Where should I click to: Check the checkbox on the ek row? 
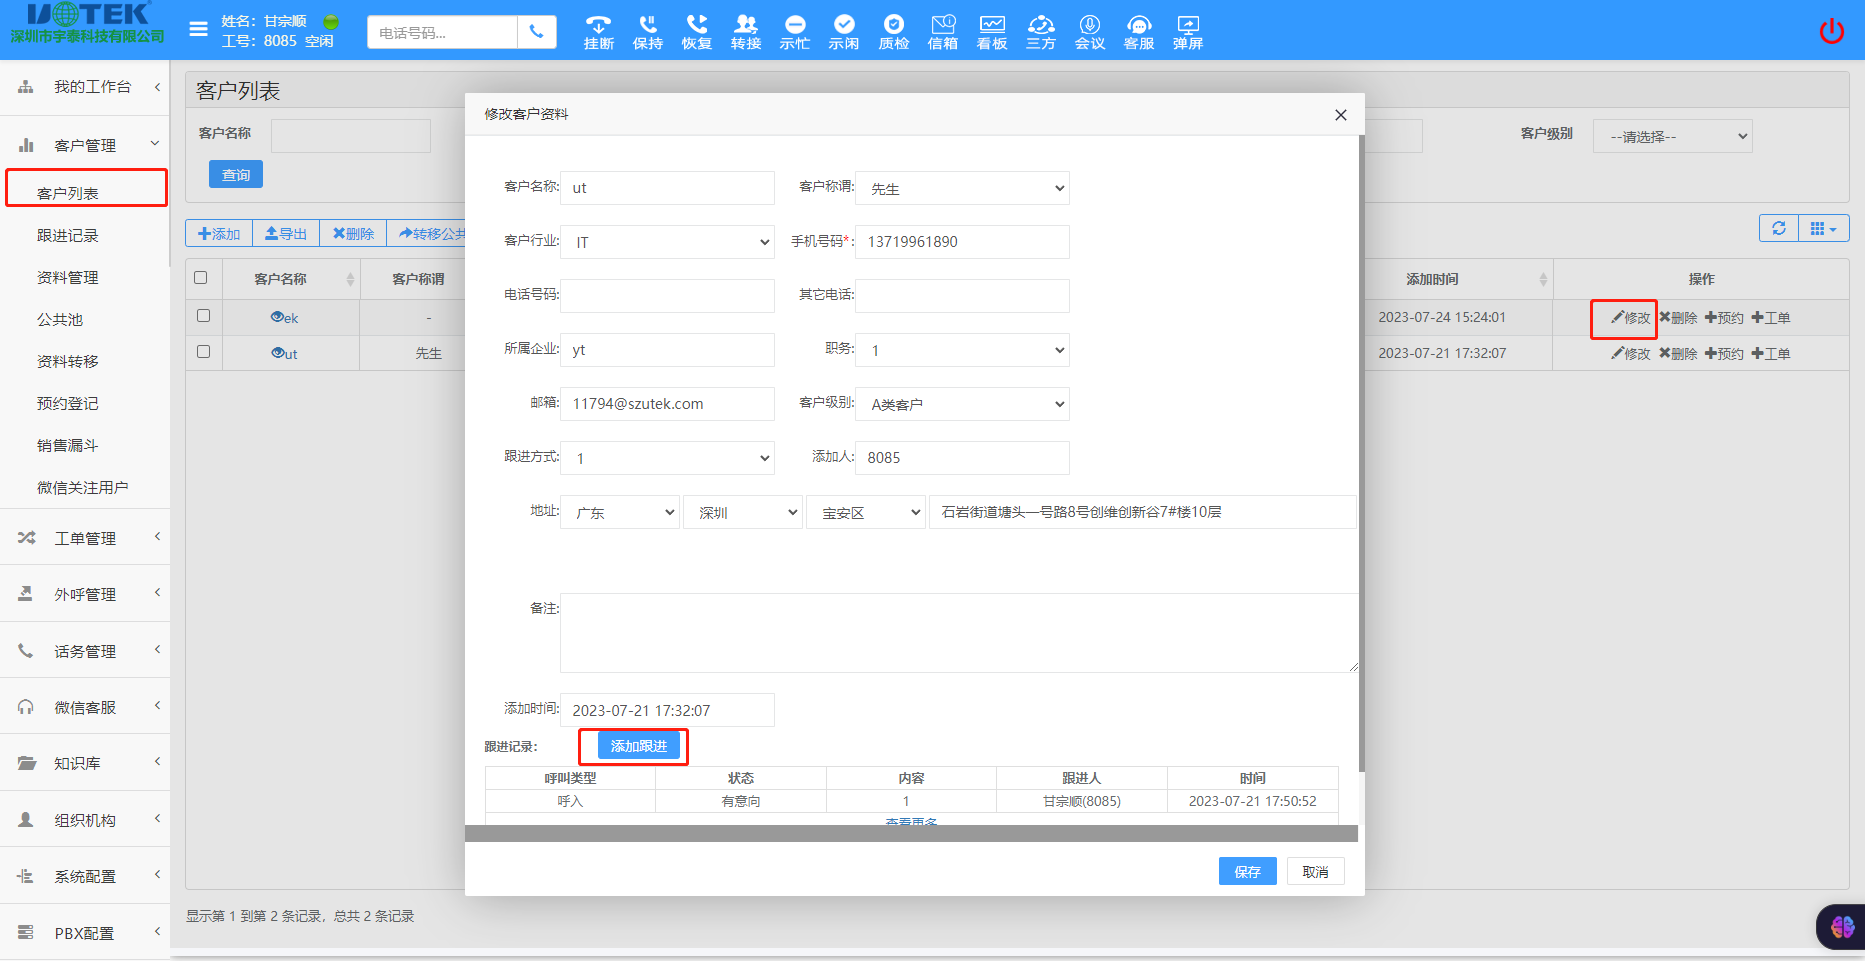coord(203,315)
